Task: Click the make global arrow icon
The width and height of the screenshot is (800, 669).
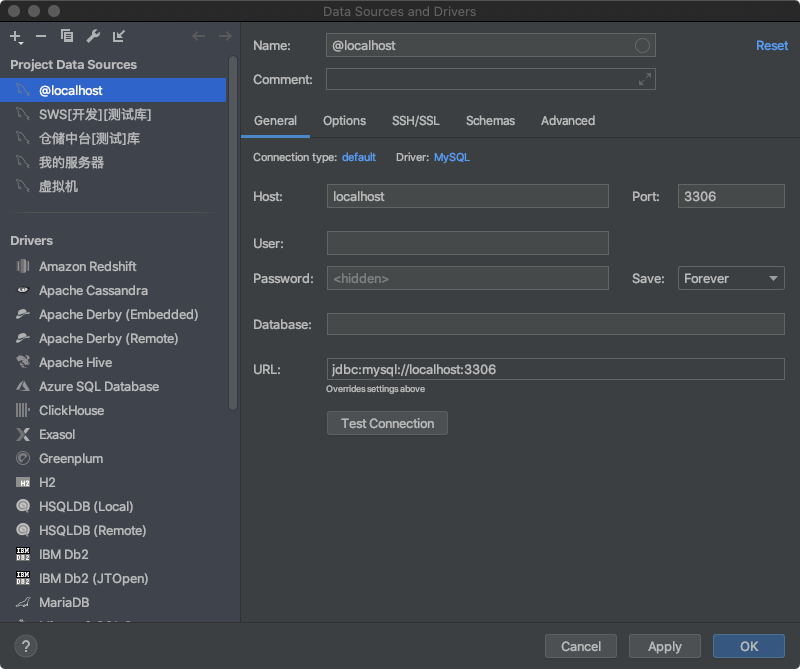Action: point(119,37)
